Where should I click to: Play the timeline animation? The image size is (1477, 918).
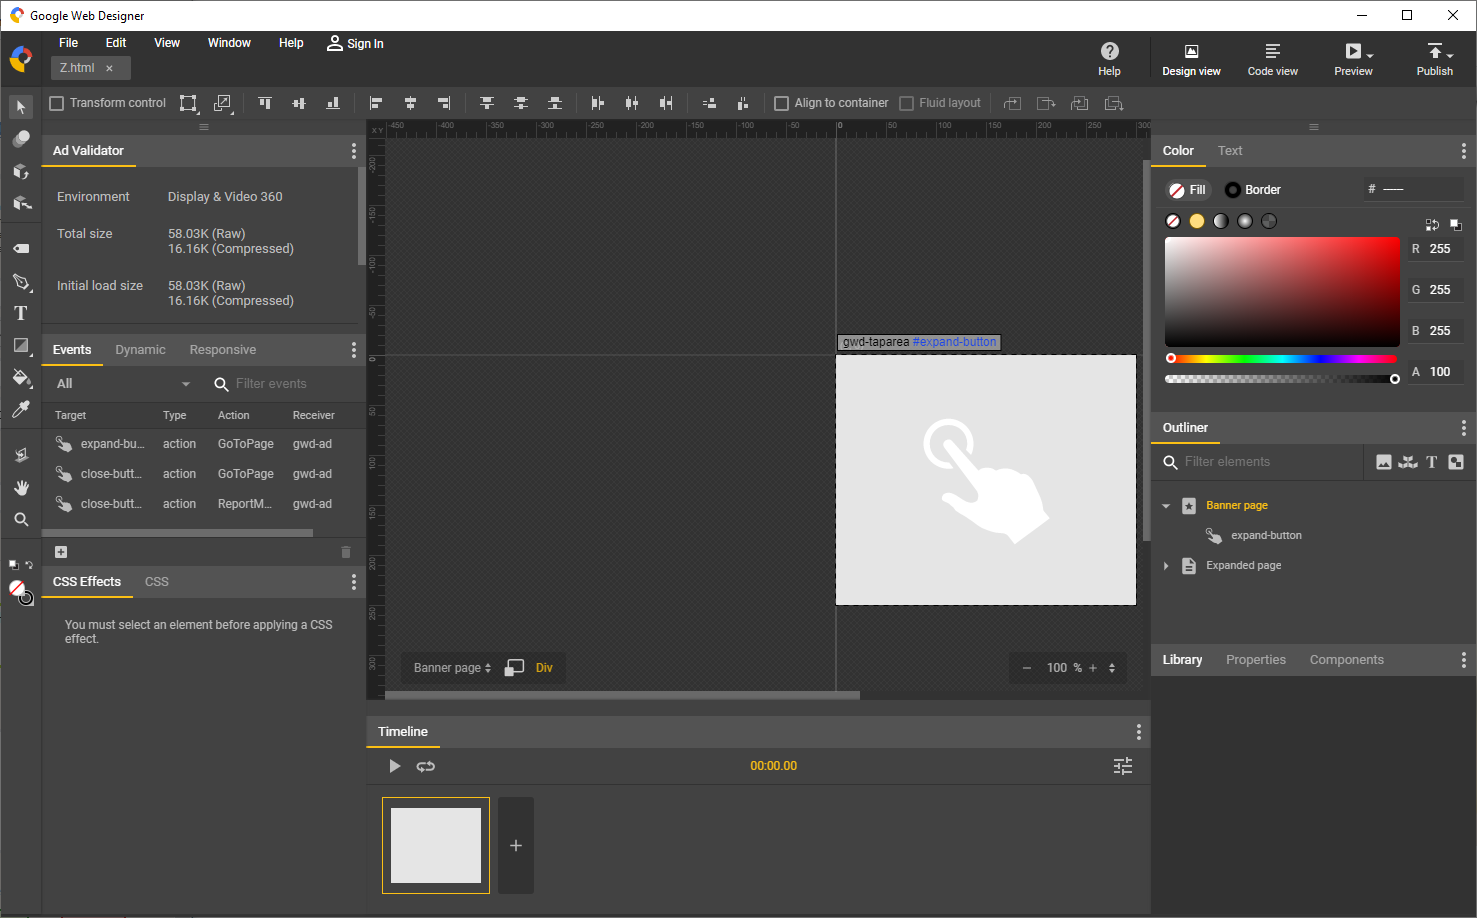click(395, 766)
